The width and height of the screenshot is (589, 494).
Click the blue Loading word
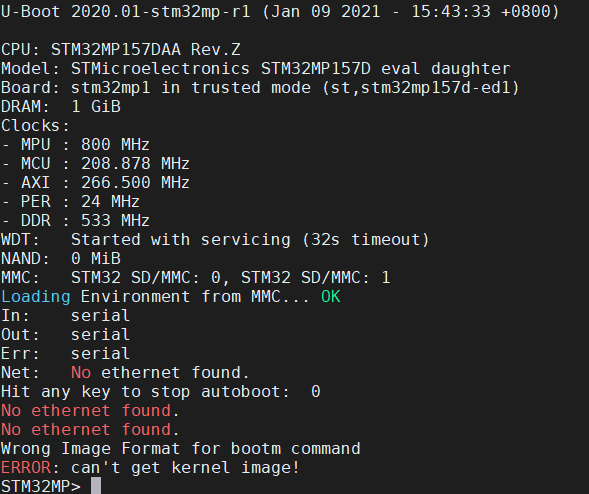36,297
